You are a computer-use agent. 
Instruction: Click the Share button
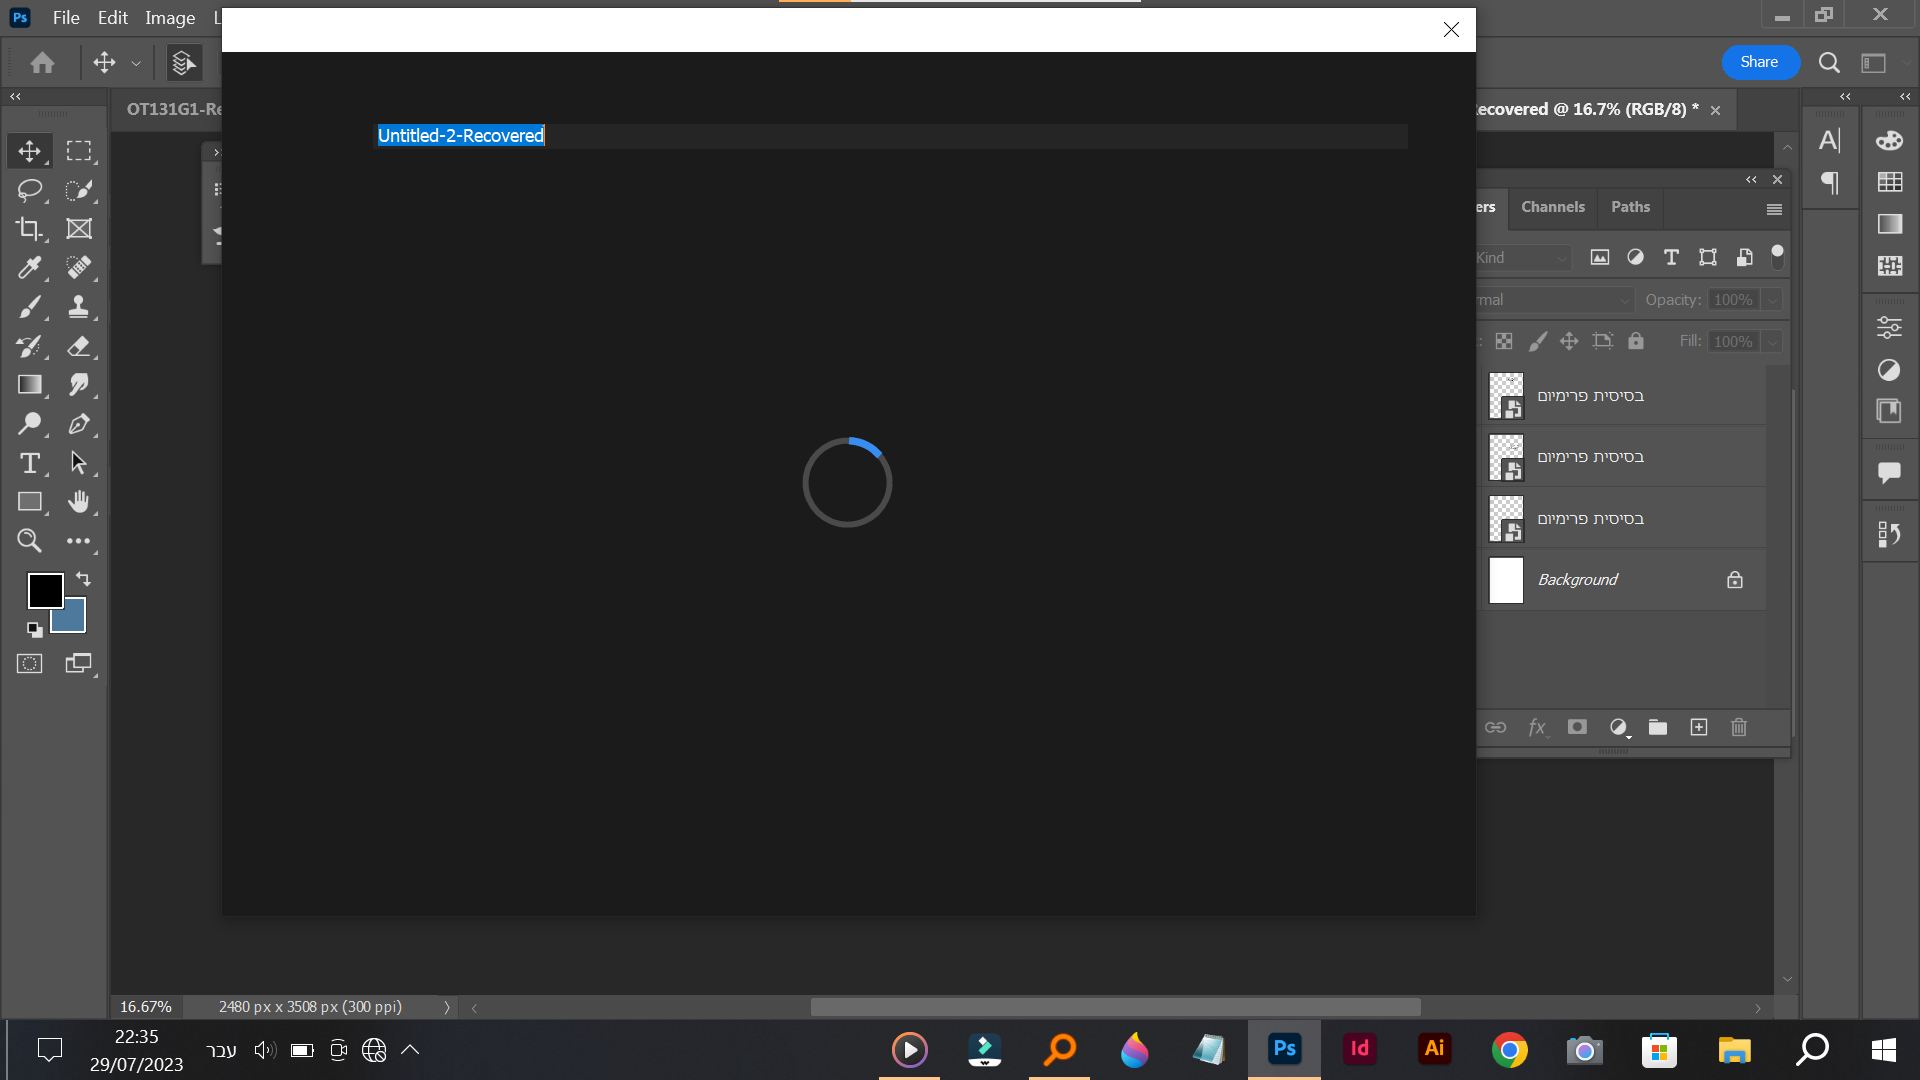[x=1759, y=62]
